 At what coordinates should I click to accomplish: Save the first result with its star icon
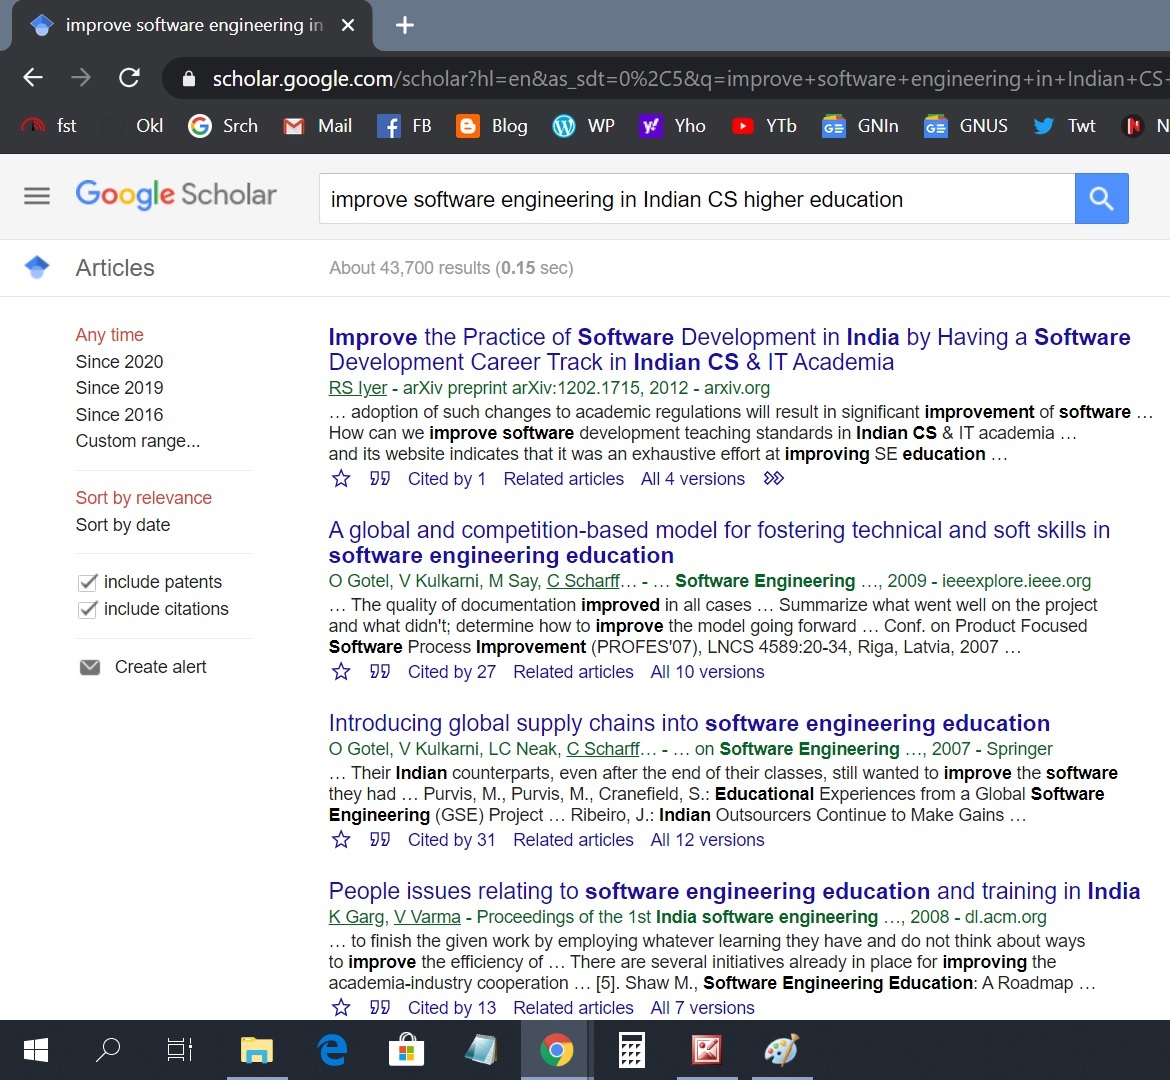(341, 479)
